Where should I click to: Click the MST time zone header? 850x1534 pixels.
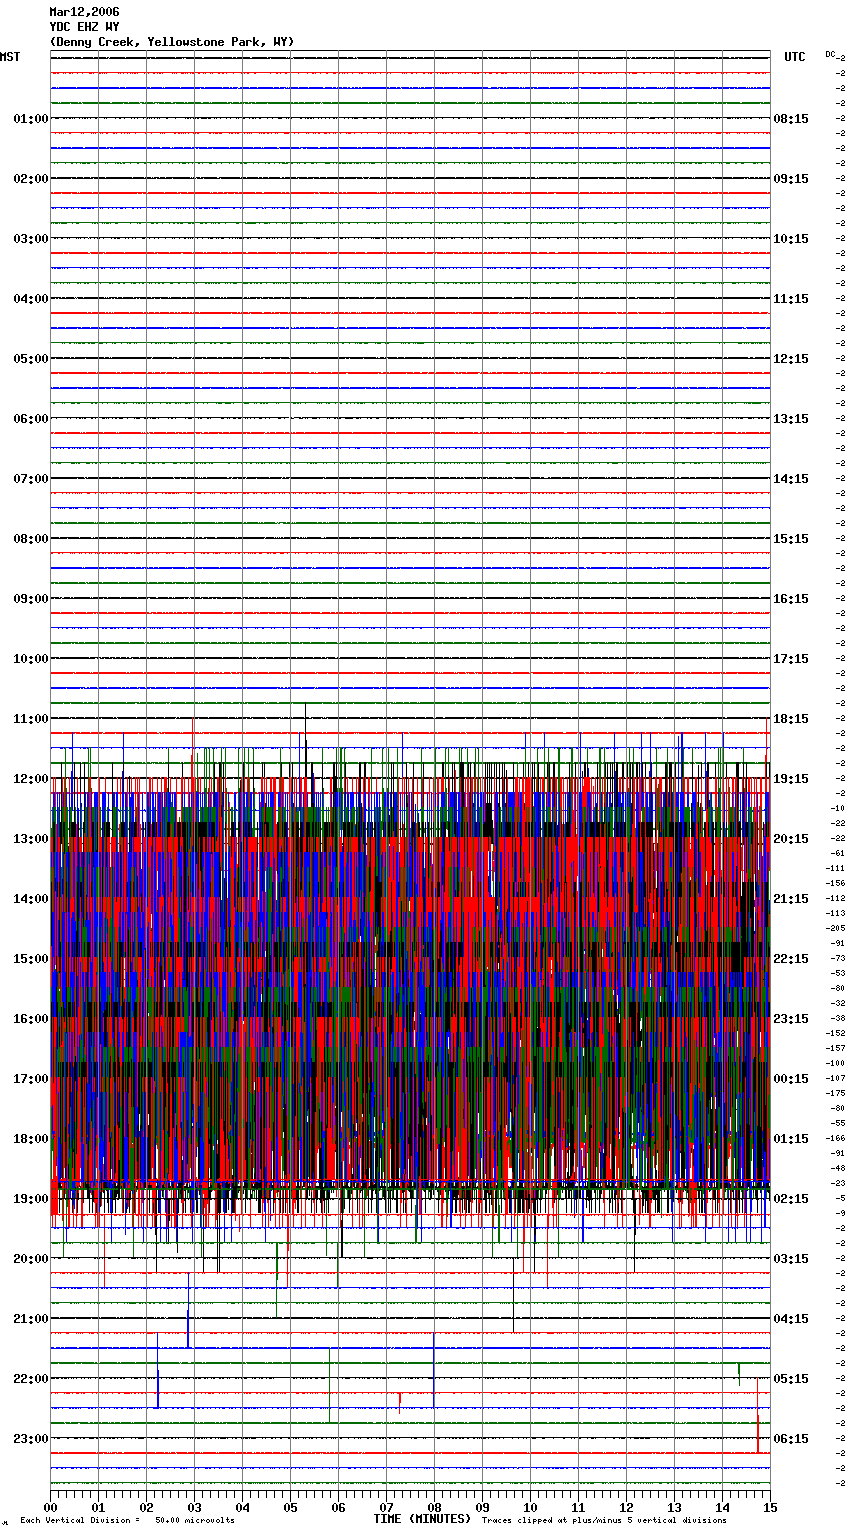tap(10, 57)
